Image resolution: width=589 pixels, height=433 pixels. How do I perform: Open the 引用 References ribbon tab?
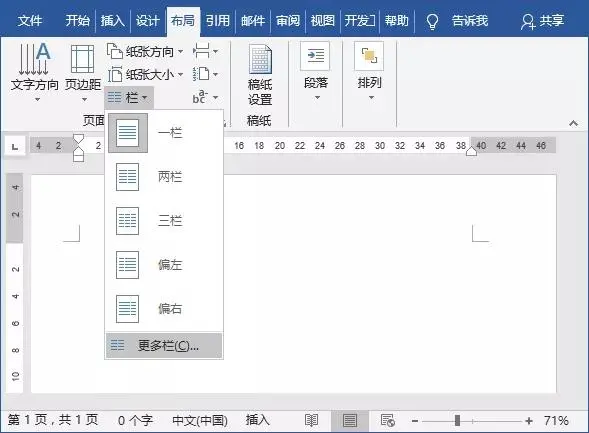pos(217,20)
